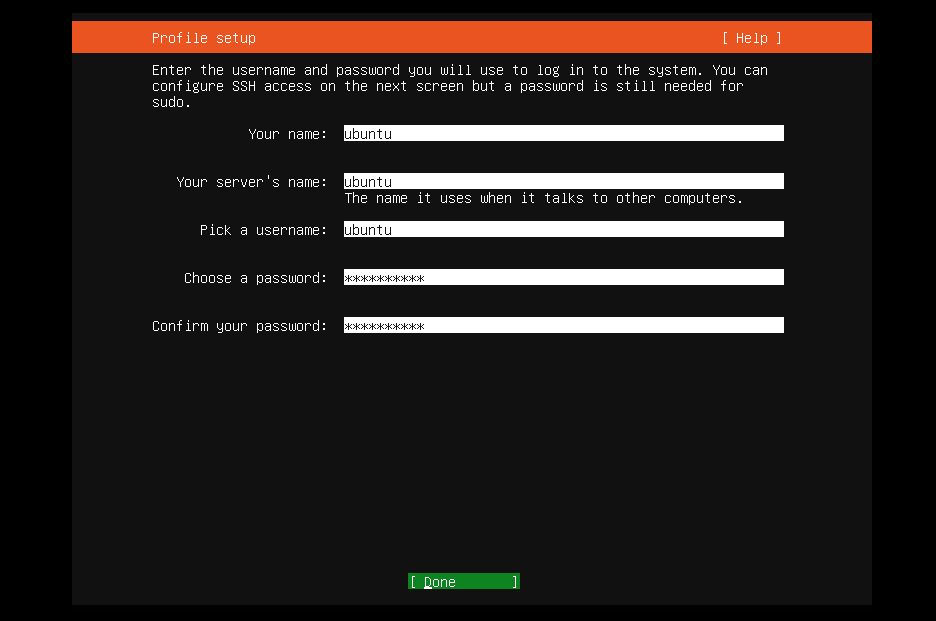Click the 'Choose a password:' label
Viewport: 936px width, 621px height.
255,278
